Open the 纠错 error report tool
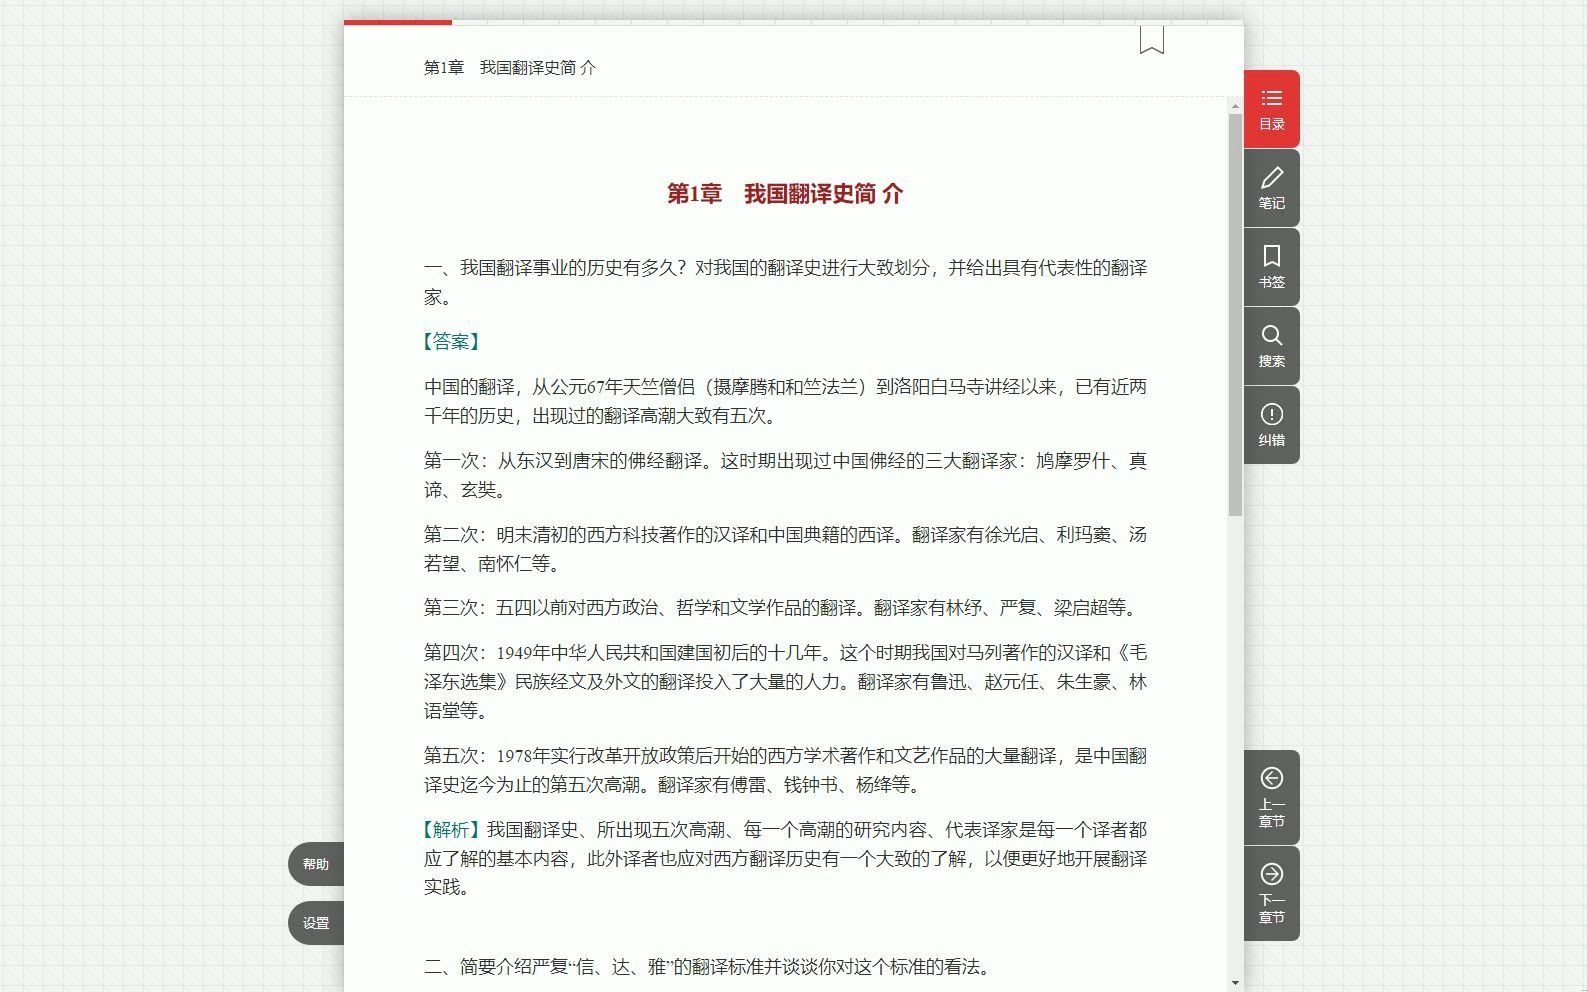 pyautogui.click(x=1271, y=425)
